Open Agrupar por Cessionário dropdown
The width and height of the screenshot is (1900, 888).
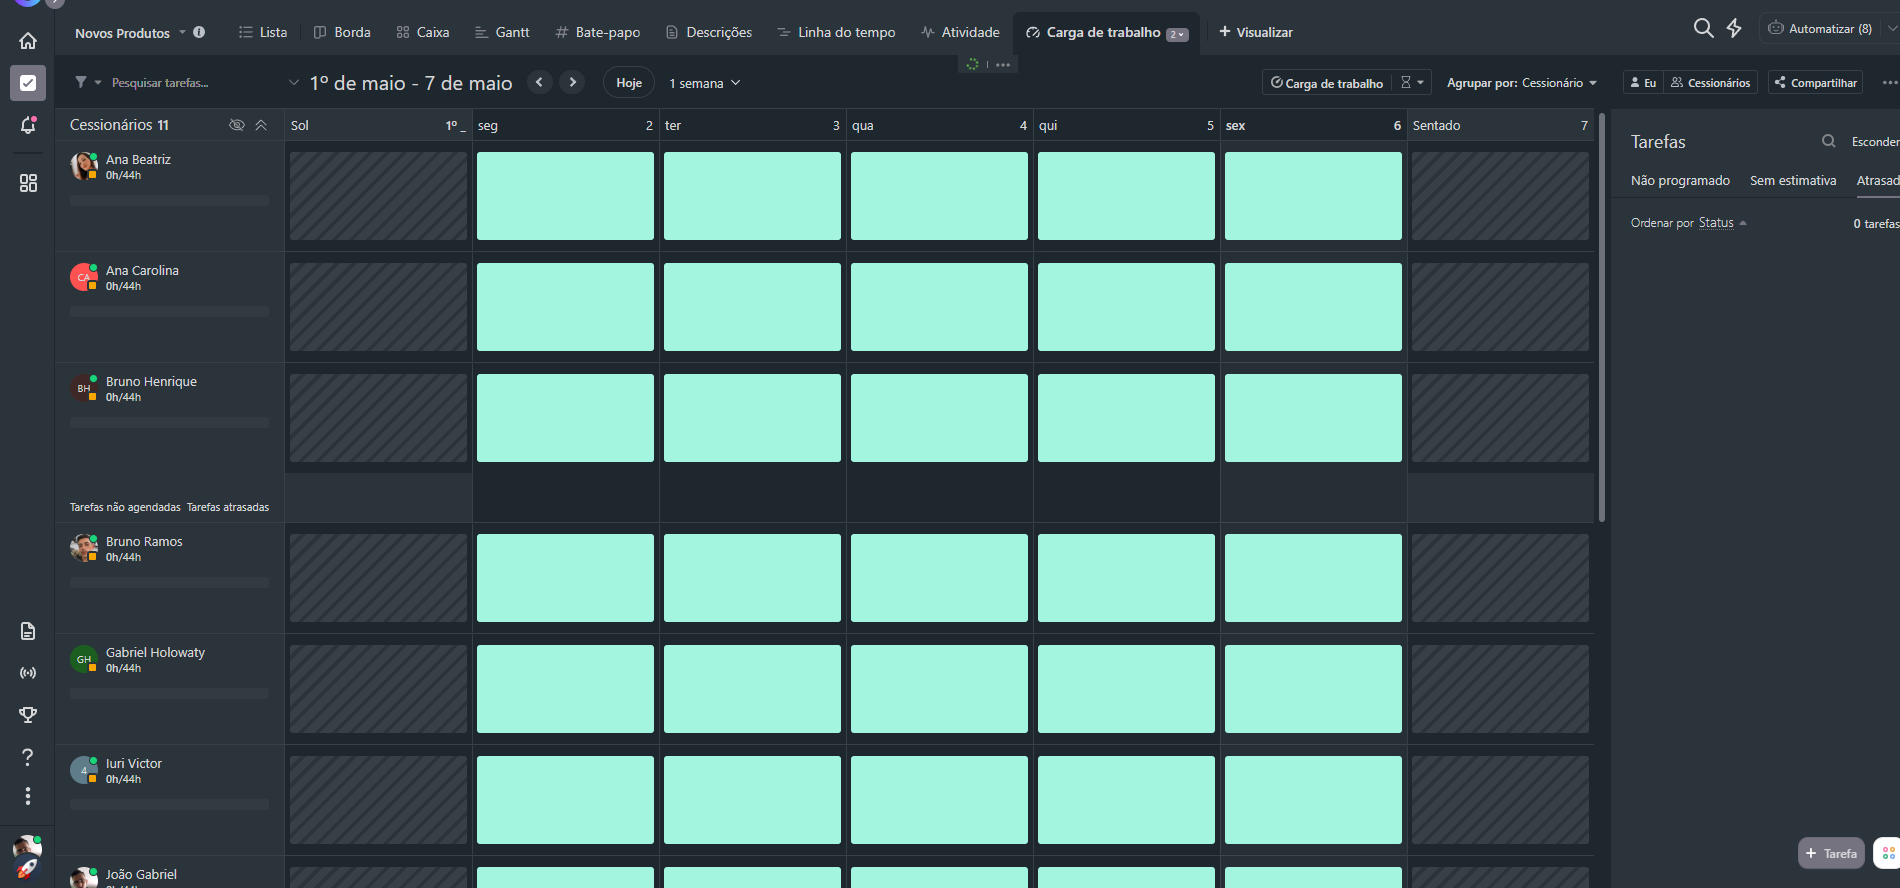pos(1521,83)
